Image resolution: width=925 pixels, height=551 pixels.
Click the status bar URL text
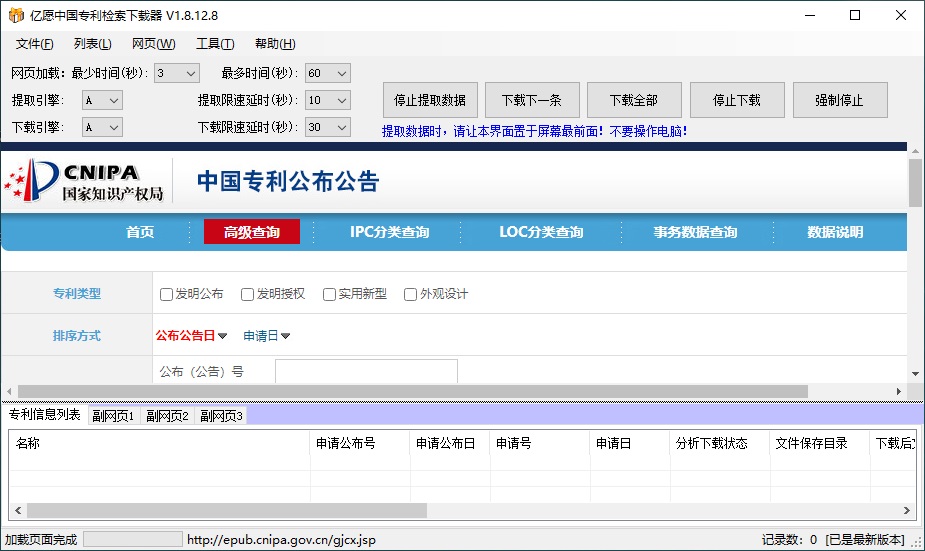tap(281, 540)
